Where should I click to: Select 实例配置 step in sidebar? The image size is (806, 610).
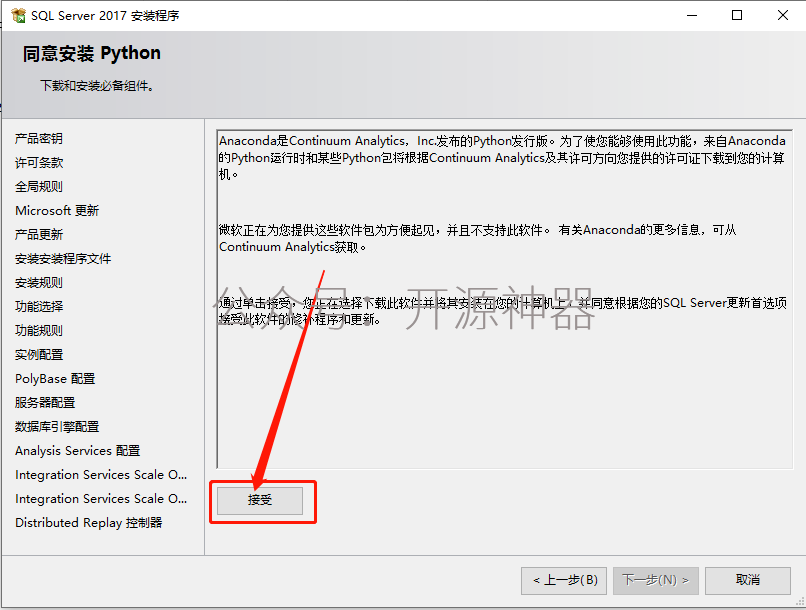click(39, 355)
